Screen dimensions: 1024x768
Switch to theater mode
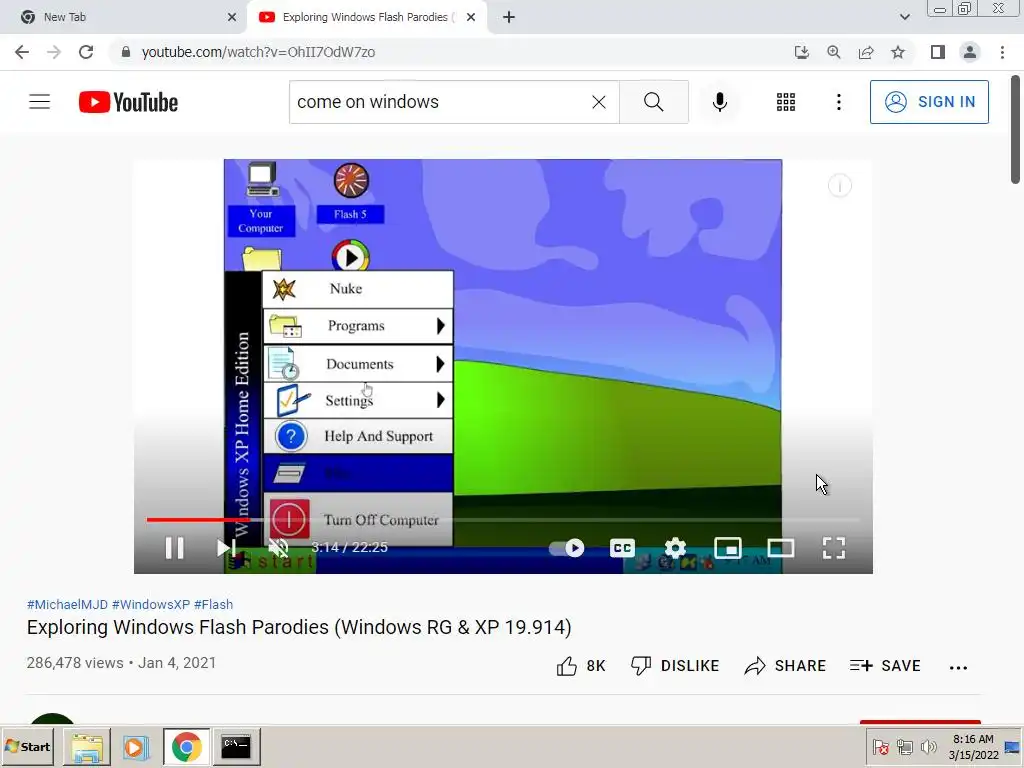[x=780, y=548]
